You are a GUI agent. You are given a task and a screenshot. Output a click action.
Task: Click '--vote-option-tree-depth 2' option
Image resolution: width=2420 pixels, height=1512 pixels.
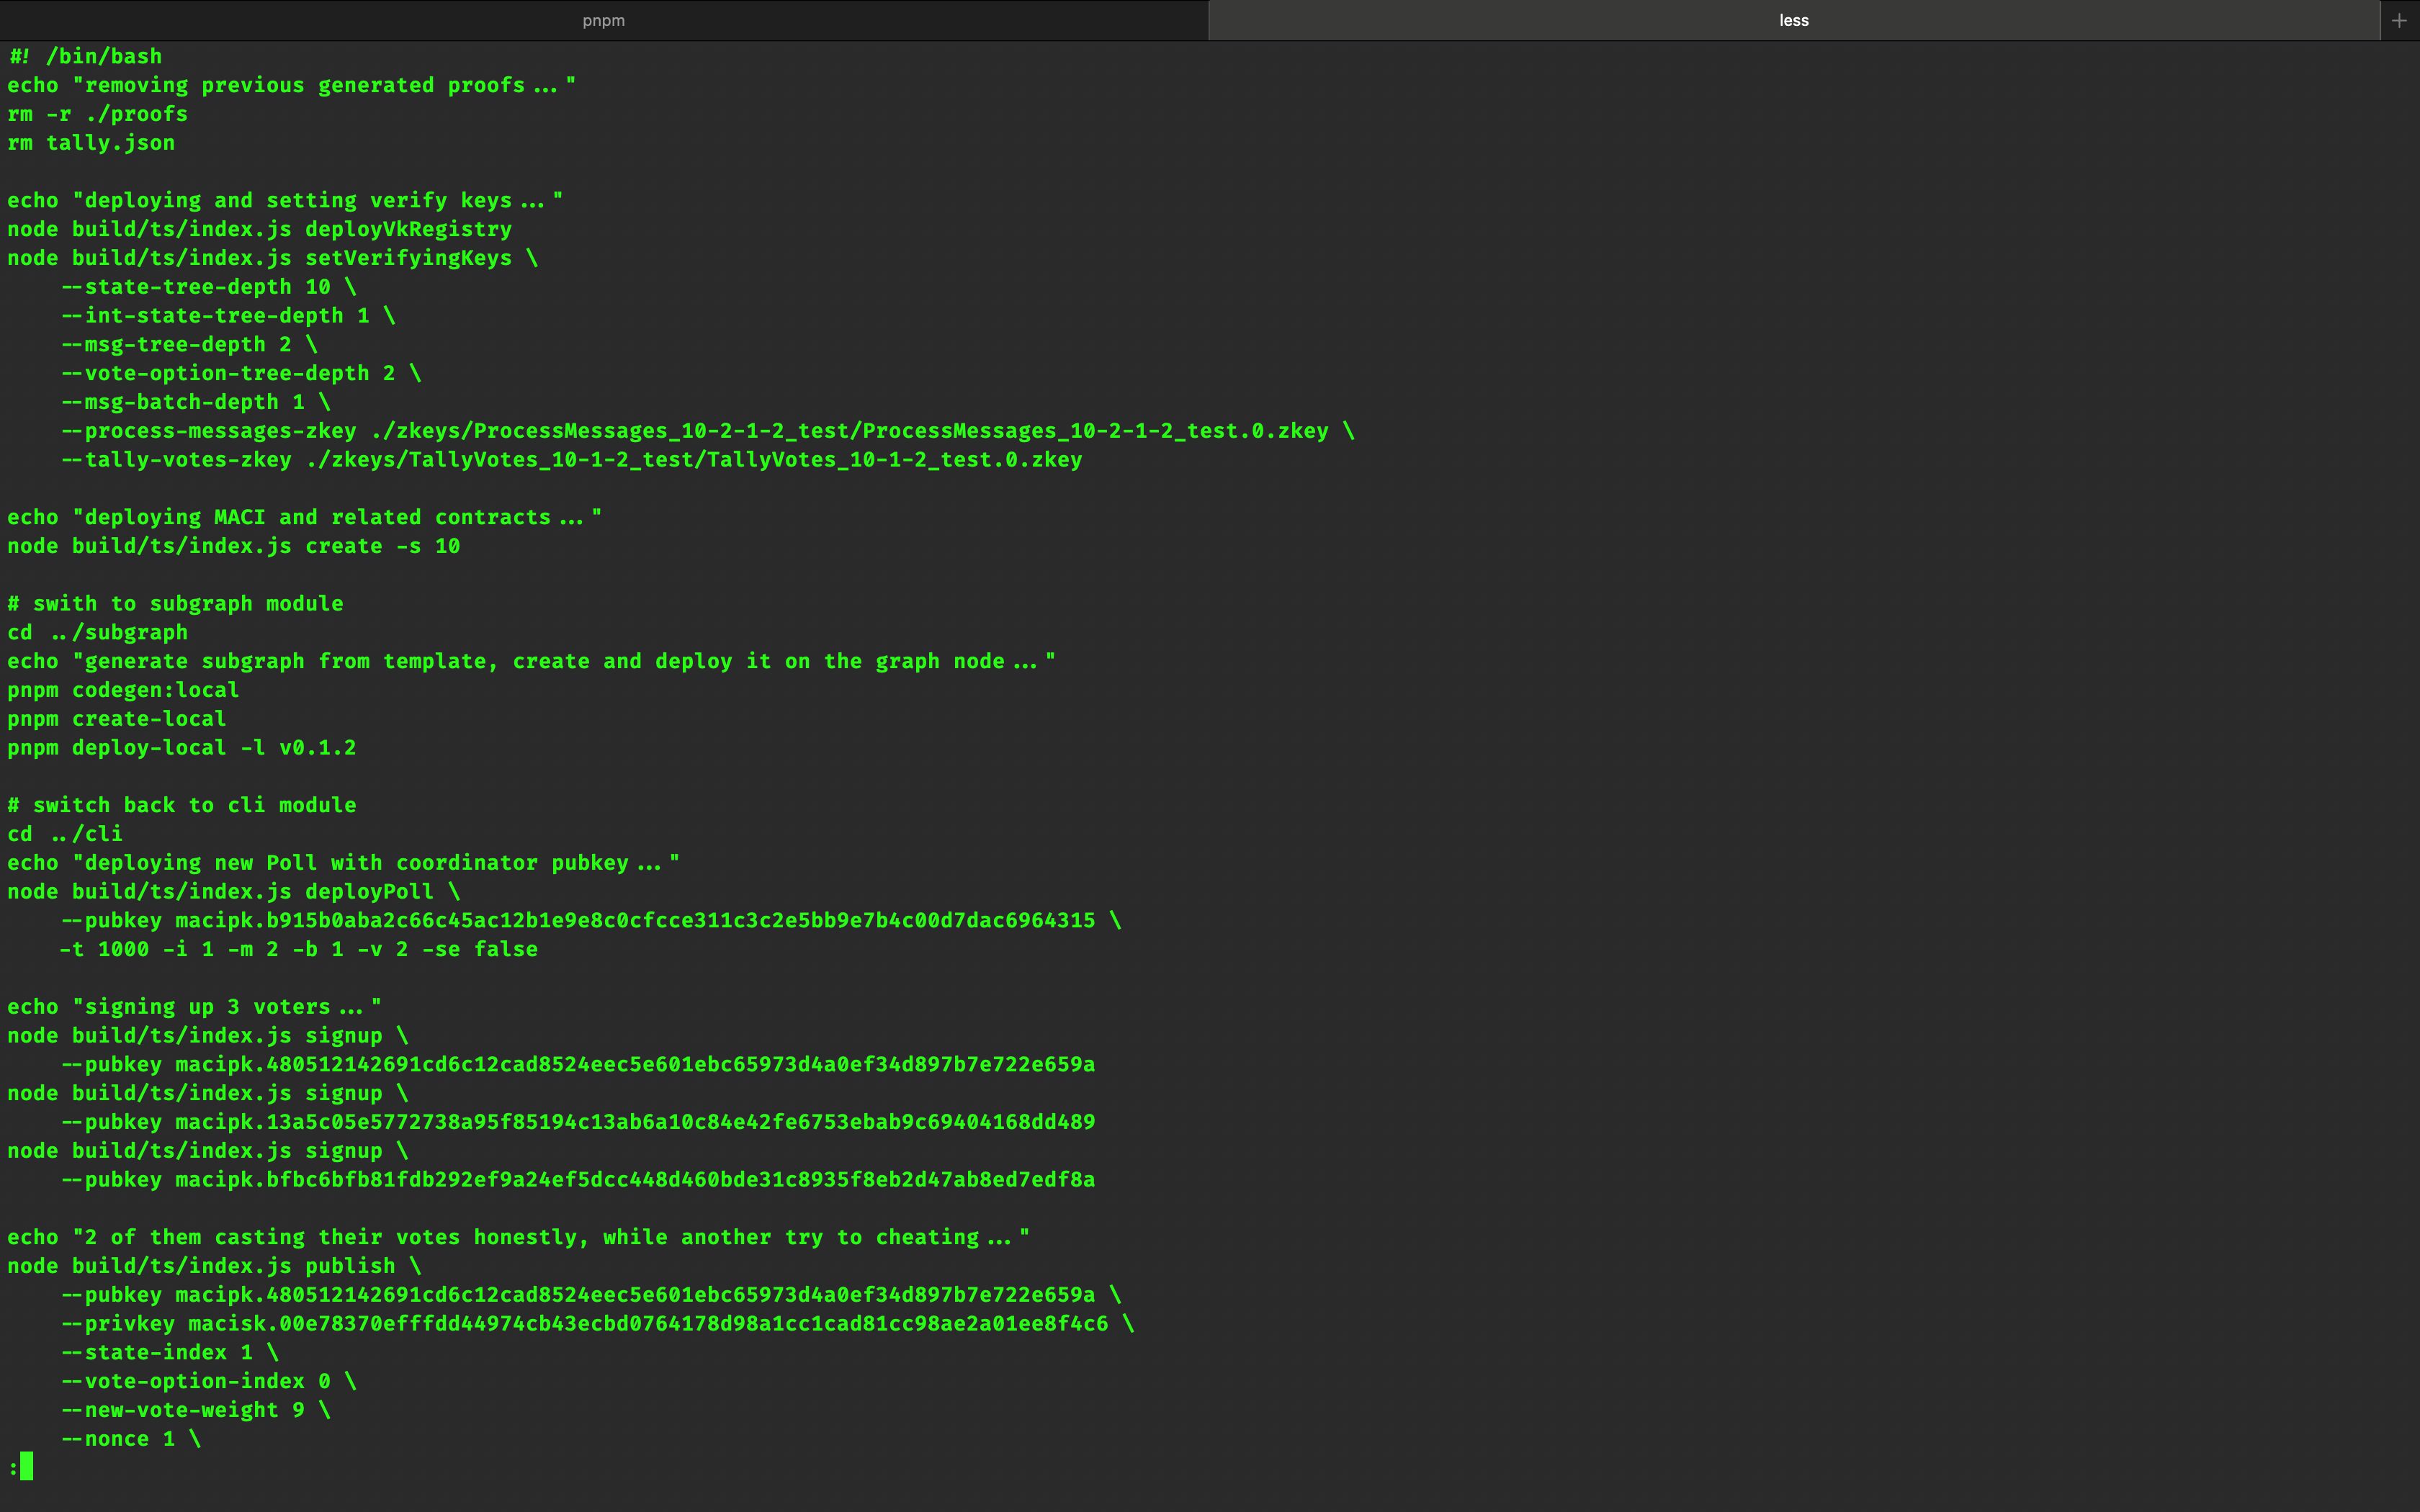[242, 373]
